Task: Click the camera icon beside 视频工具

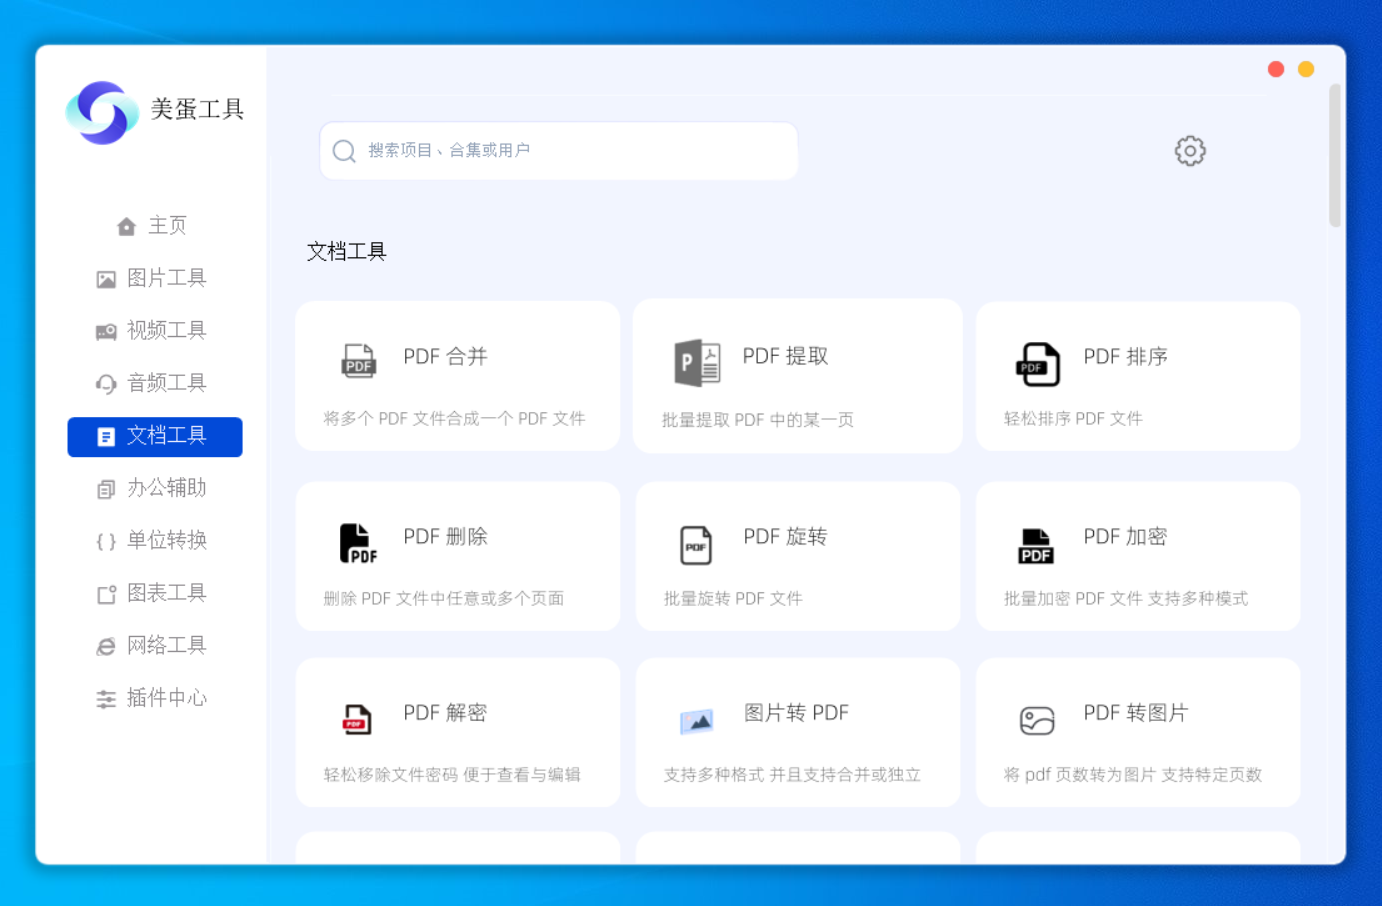Action: 106,332
